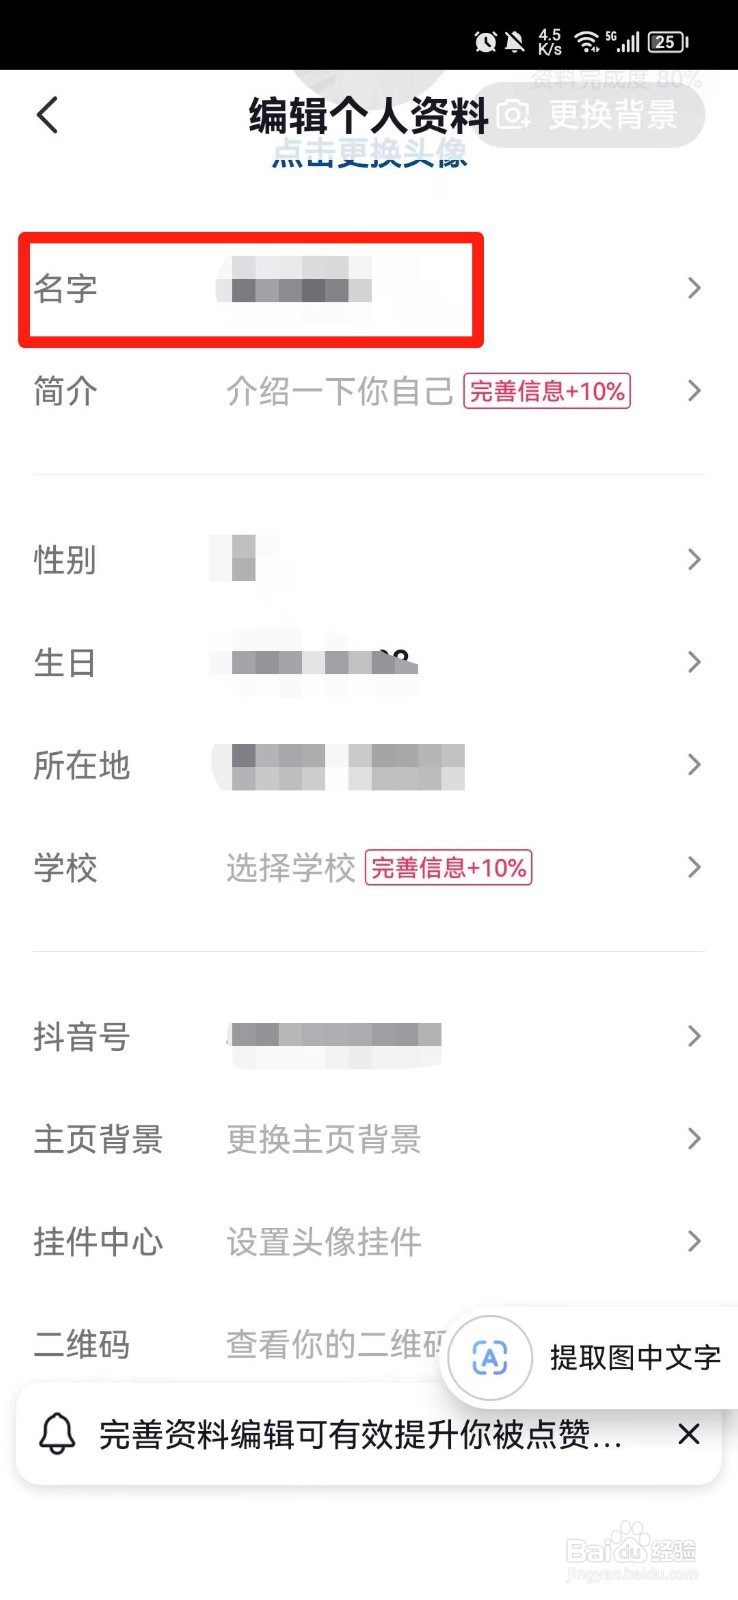Tap the battery indicator icon

pyautogui.click(x=668, y=41)
